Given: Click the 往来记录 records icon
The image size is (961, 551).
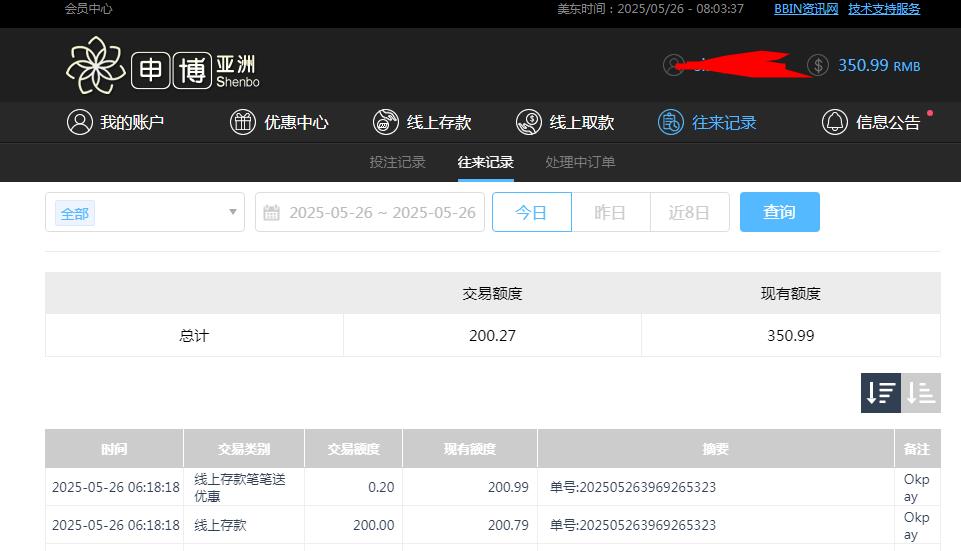Looking at the screenshot, I should 670,122.
